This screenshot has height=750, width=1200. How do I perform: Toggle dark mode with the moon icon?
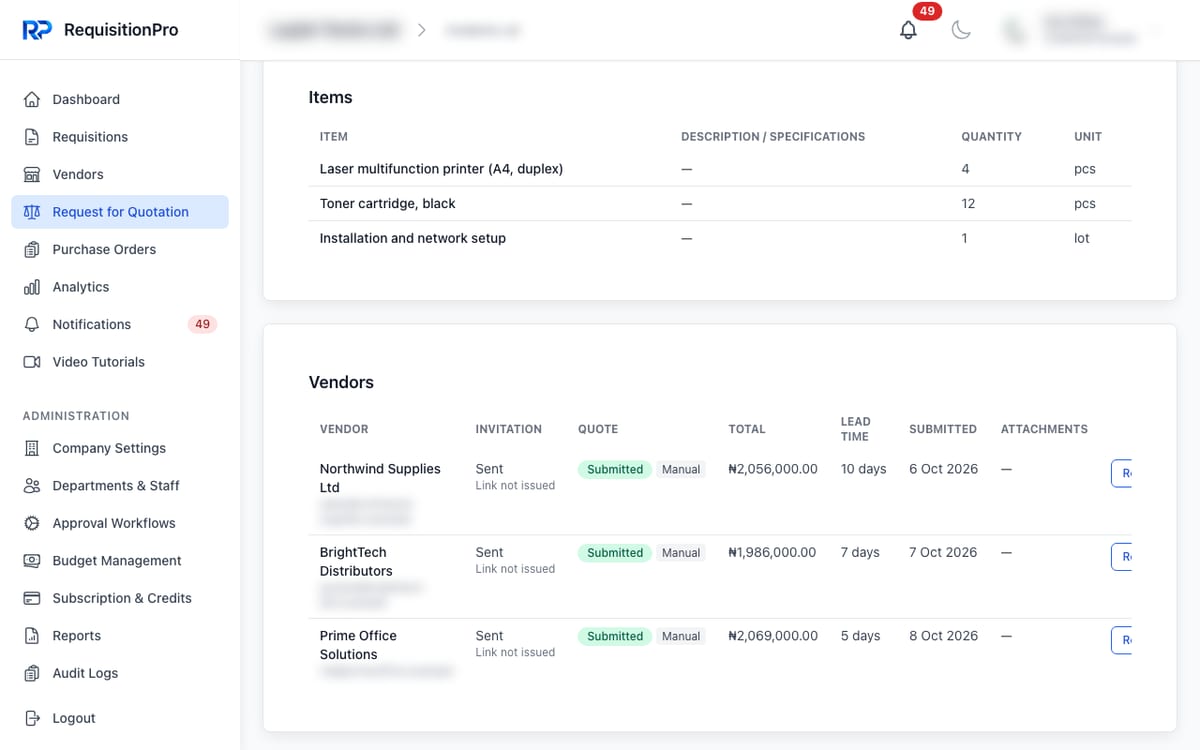(961, 30)
